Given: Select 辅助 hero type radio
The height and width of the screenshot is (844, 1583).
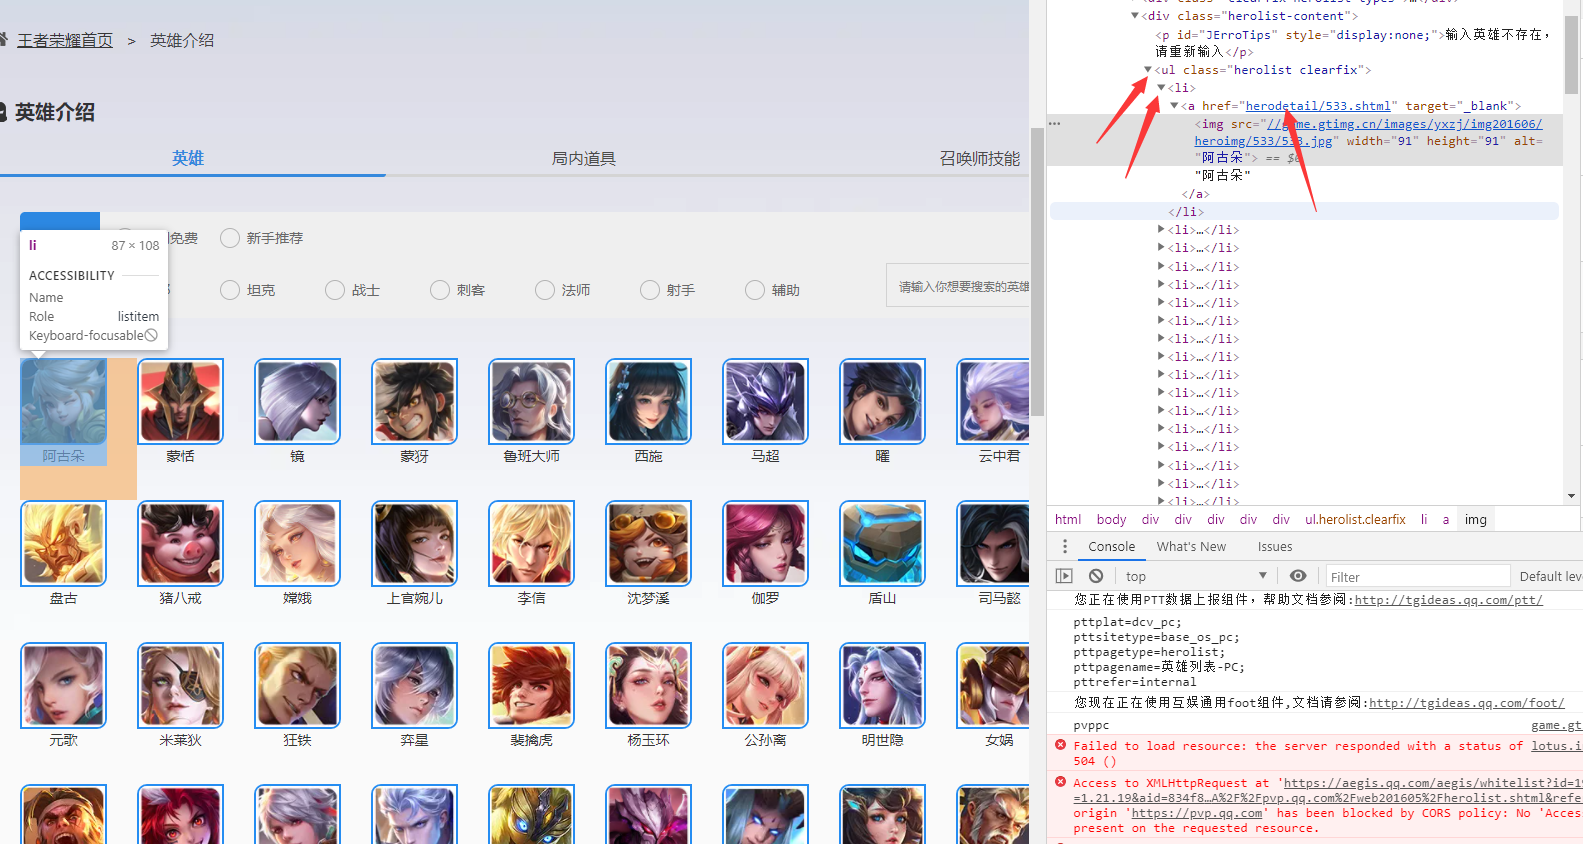Looking at the screenshot, I should [x=755, y=290].
